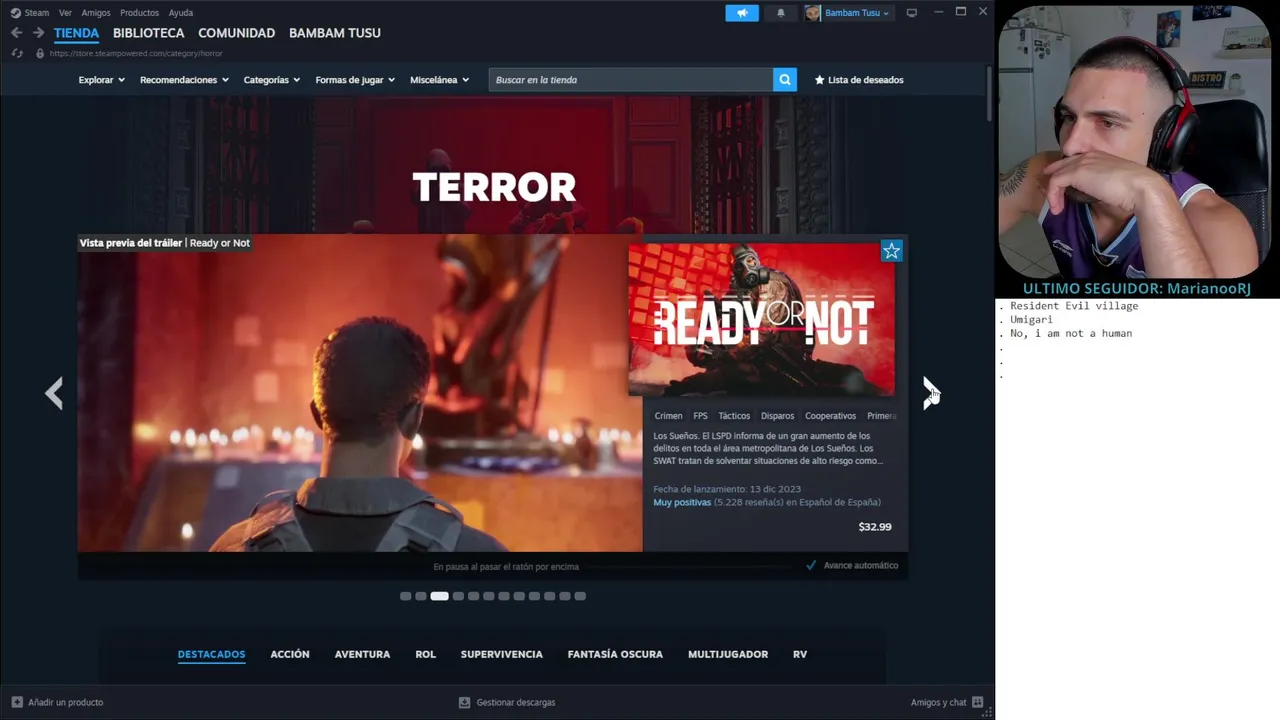Click the Disparos tag
1280x720 pixels.
pyautogui.click(x=777, y=416)
